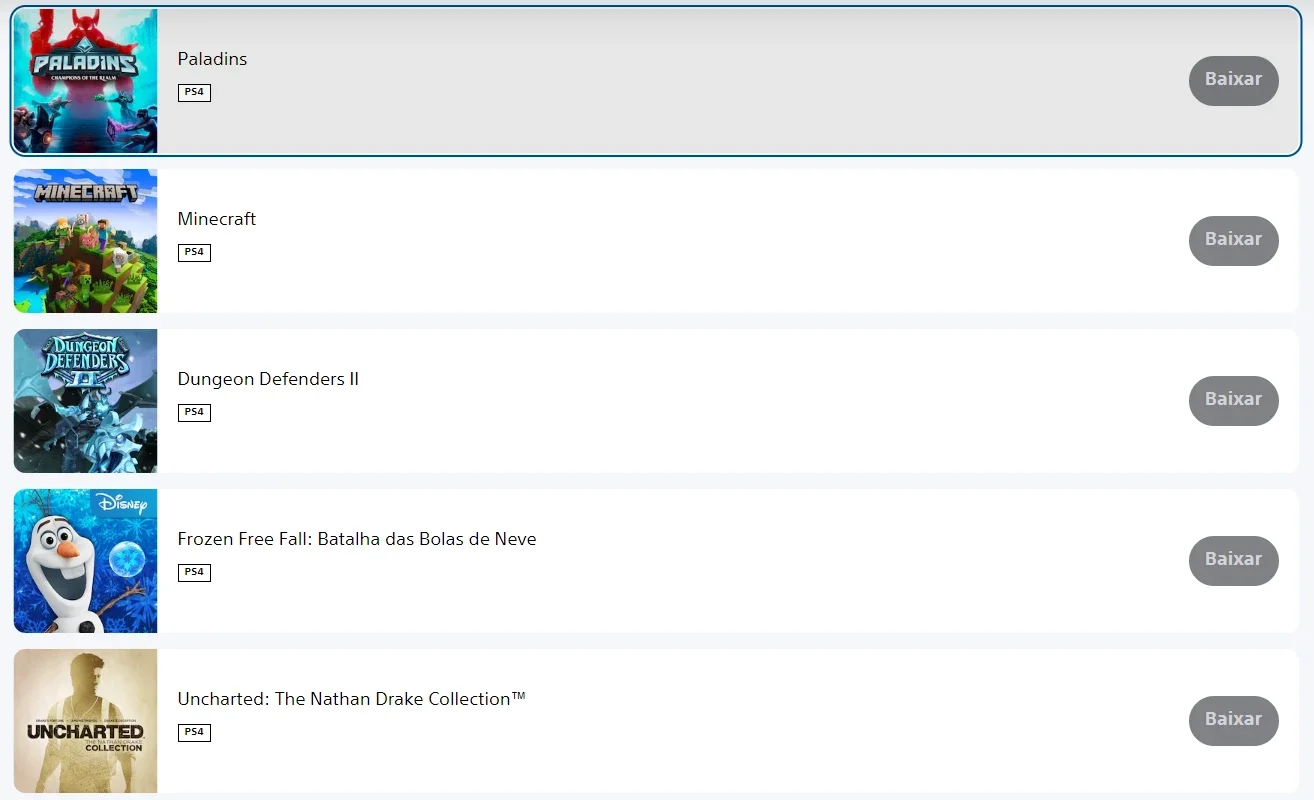Click Baixar button for Paladins
Viewport: 1314px width, 800px height.
[1233, 81]
